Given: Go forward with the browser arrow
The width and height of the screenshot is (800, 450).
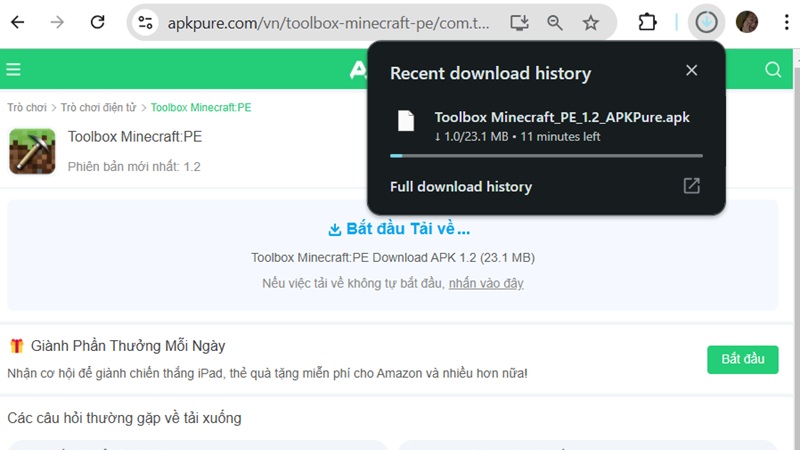Looking at the screenshot, I should tap(57, 22).
